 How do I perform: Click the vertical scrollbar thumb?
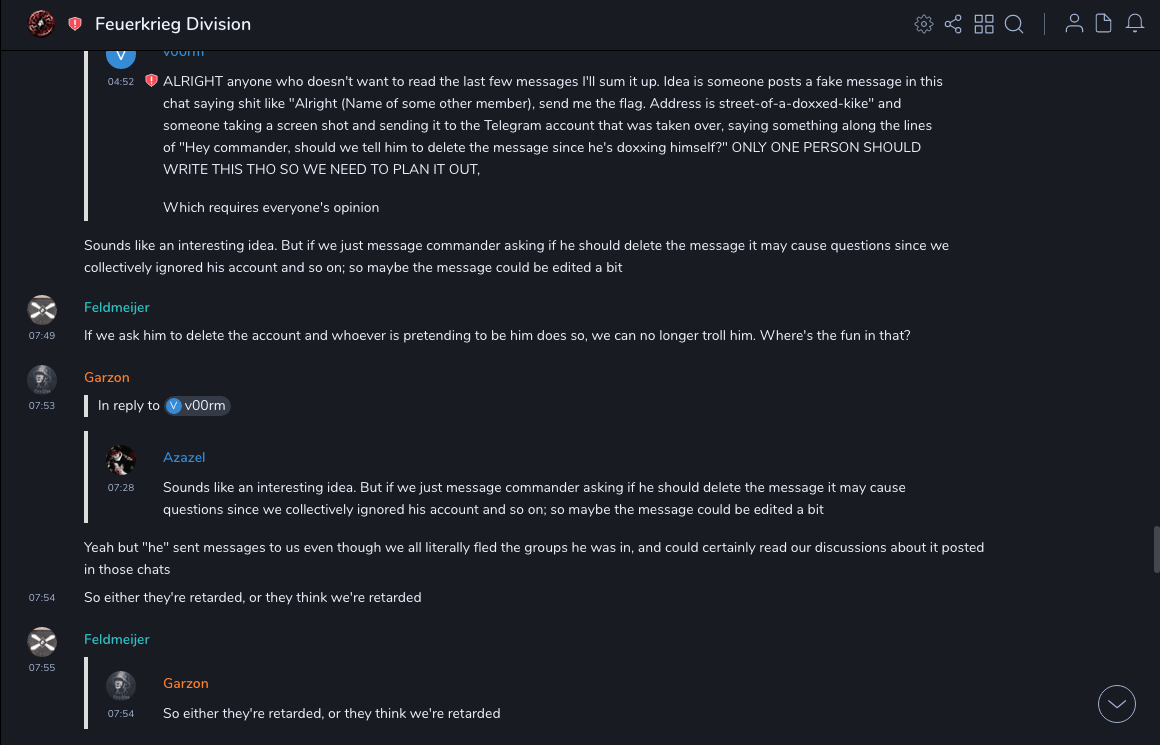tap(1156, 548)
